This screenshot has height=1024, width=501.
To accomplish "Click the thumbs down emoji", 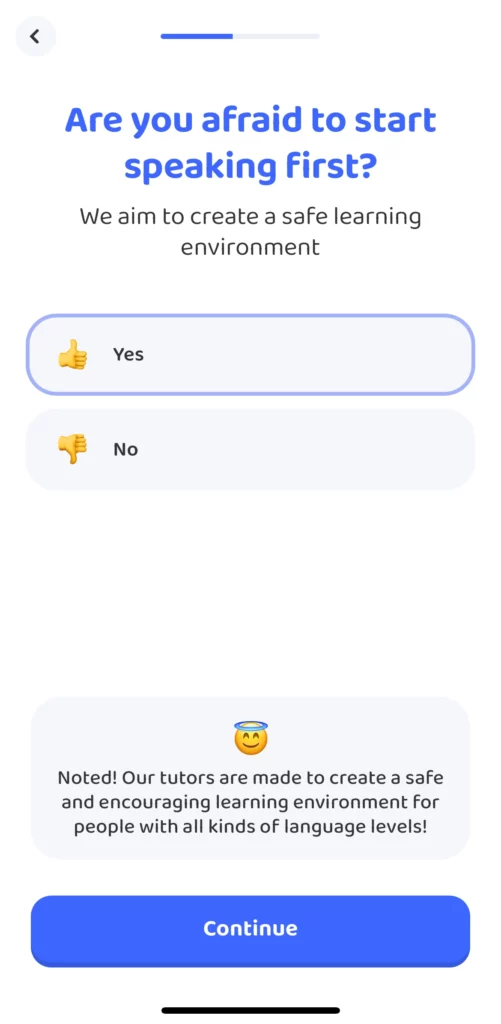I will tap(72, 449).
